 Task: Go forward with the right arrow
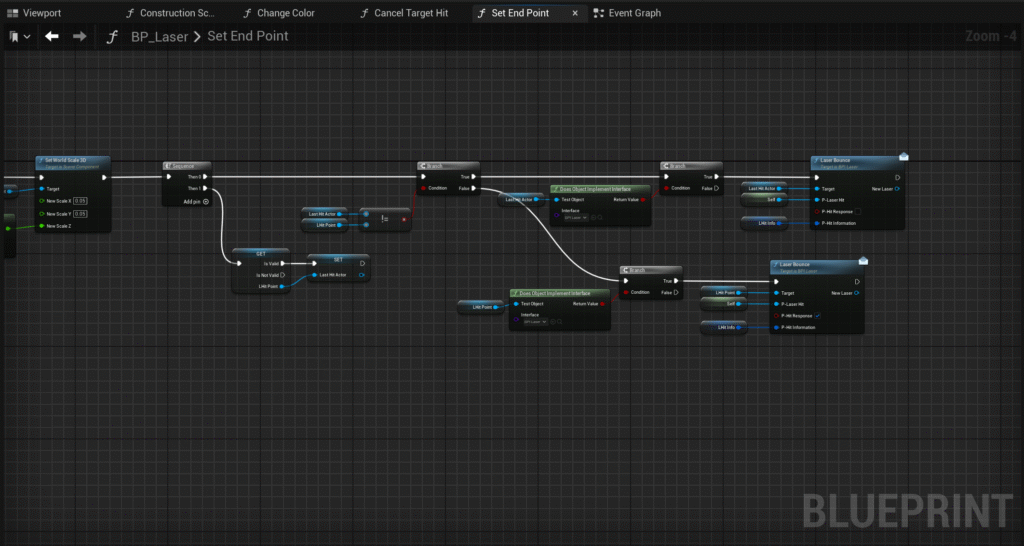tap(80, 37)
